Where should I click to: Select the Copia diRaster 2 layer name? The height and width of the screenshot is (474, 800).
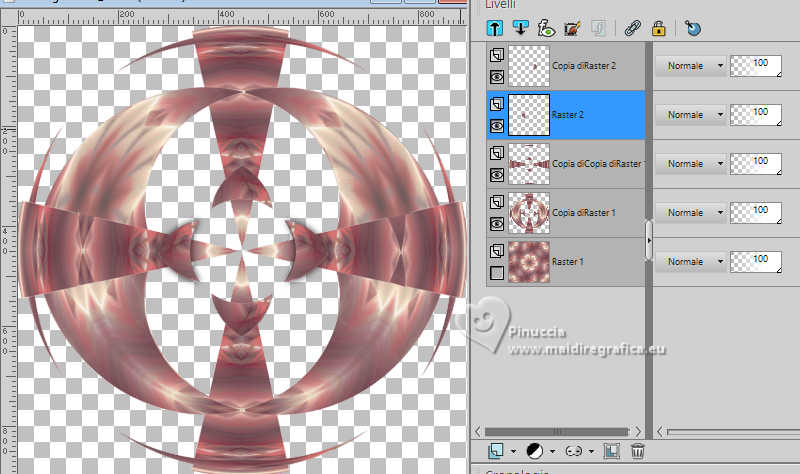coord(584,66)
